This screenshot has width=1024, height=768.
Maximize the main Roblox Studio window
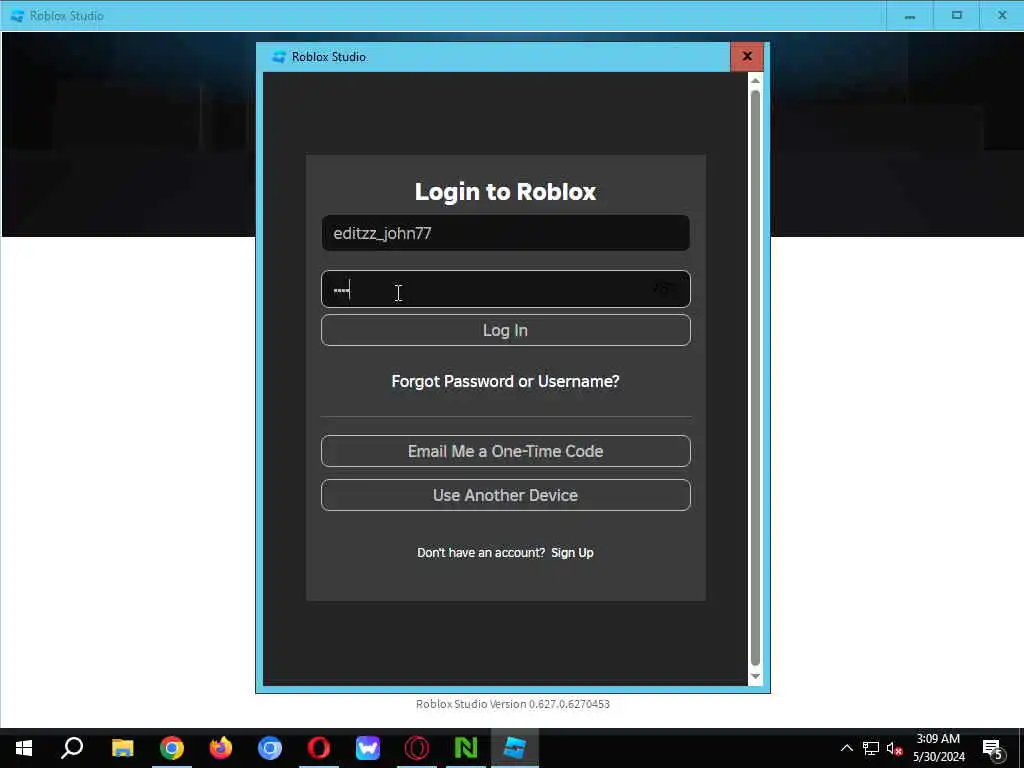point(957,16)
